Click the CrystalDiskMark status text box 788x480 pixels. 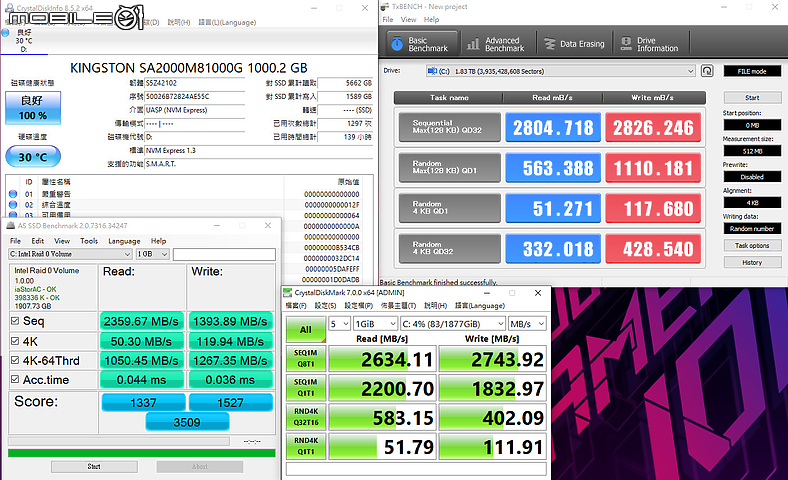pyautogui.click(x=416, y=468)
